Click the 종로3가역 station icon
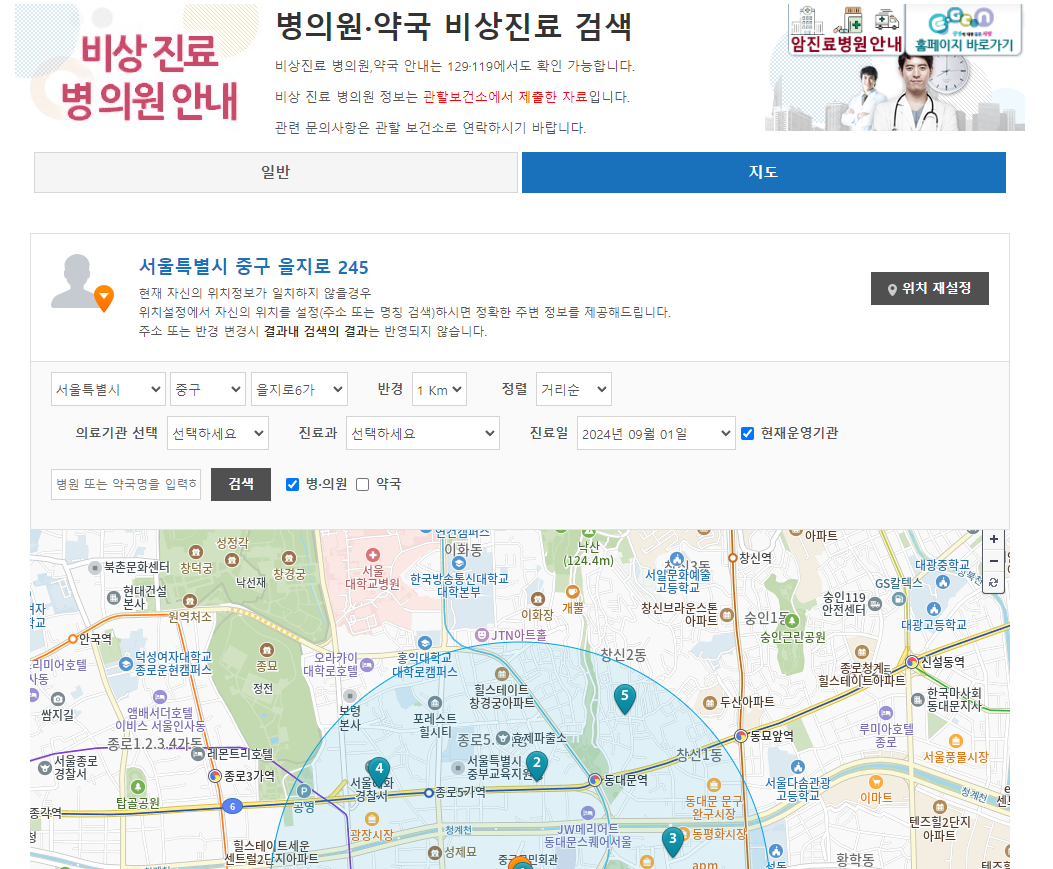 pos(215,776)
